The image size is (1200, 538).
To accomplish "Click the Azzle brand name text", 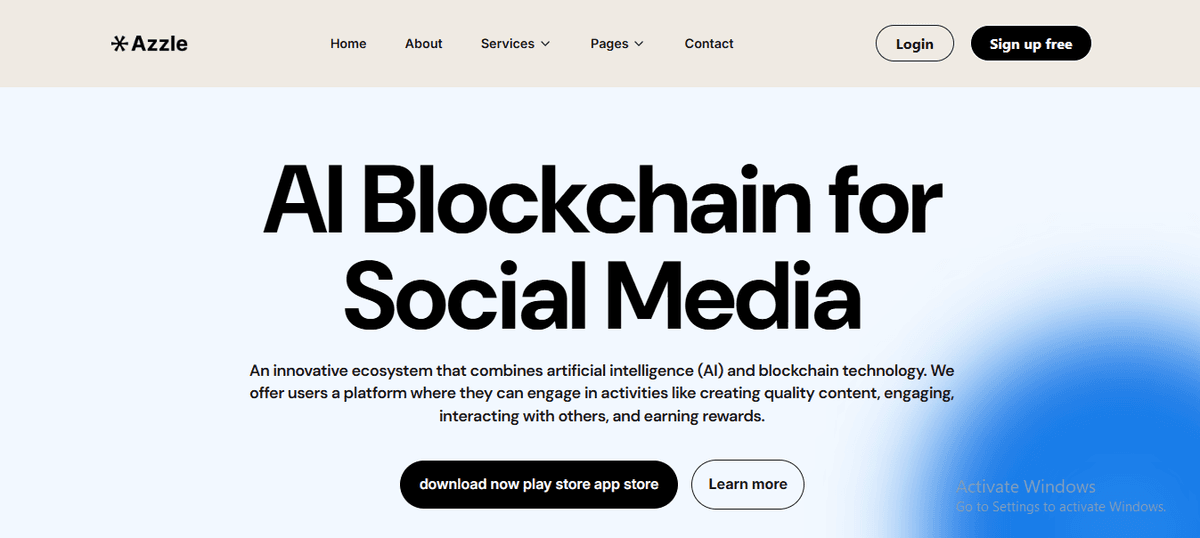I will point(160,43).
